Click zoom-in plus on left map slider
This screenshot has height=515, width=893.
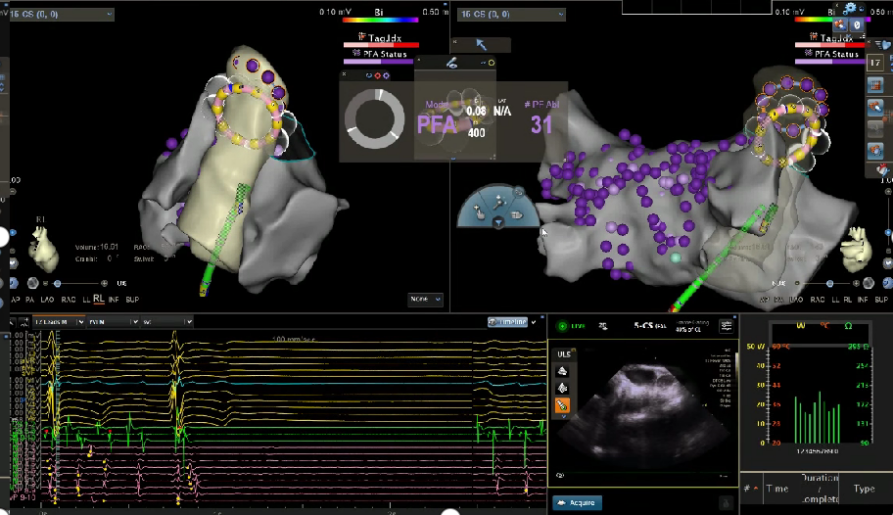(104, 283)
